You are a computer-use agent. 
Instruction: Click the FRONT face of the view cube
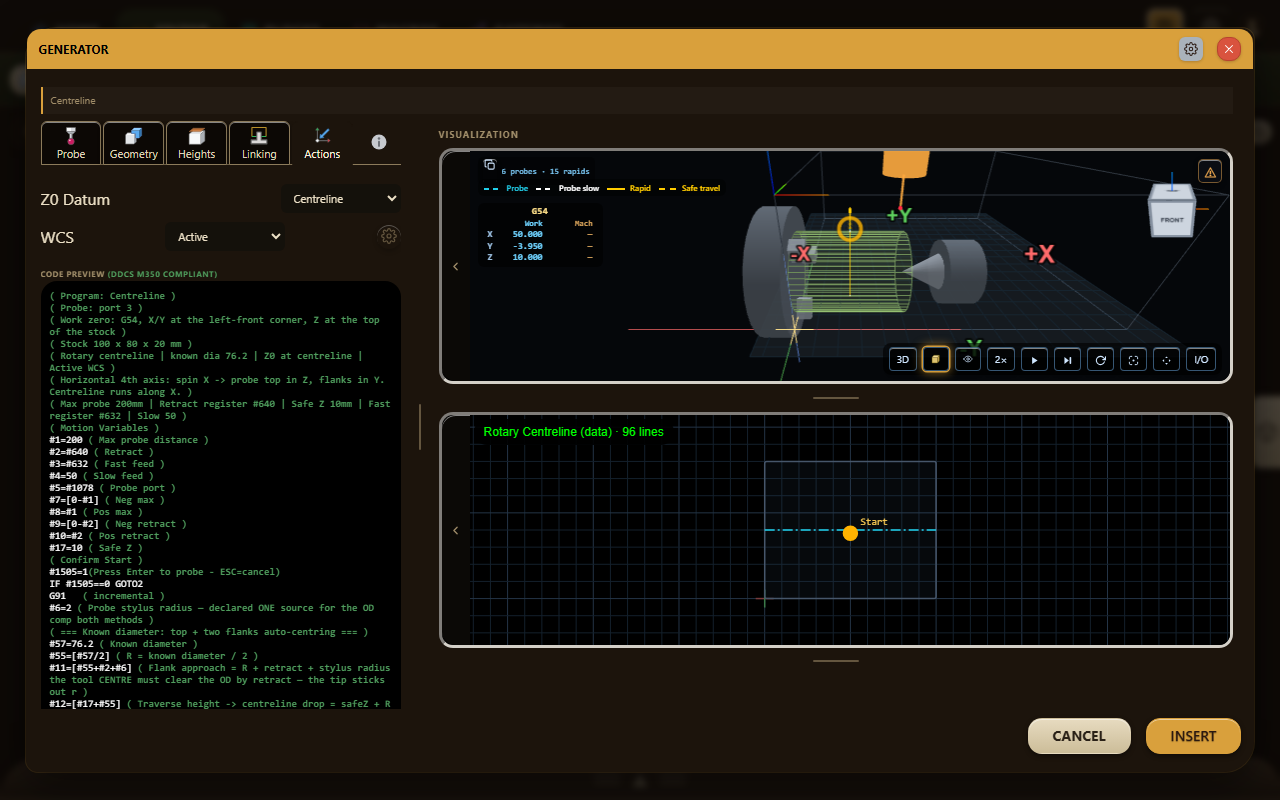coord(1172,219)
